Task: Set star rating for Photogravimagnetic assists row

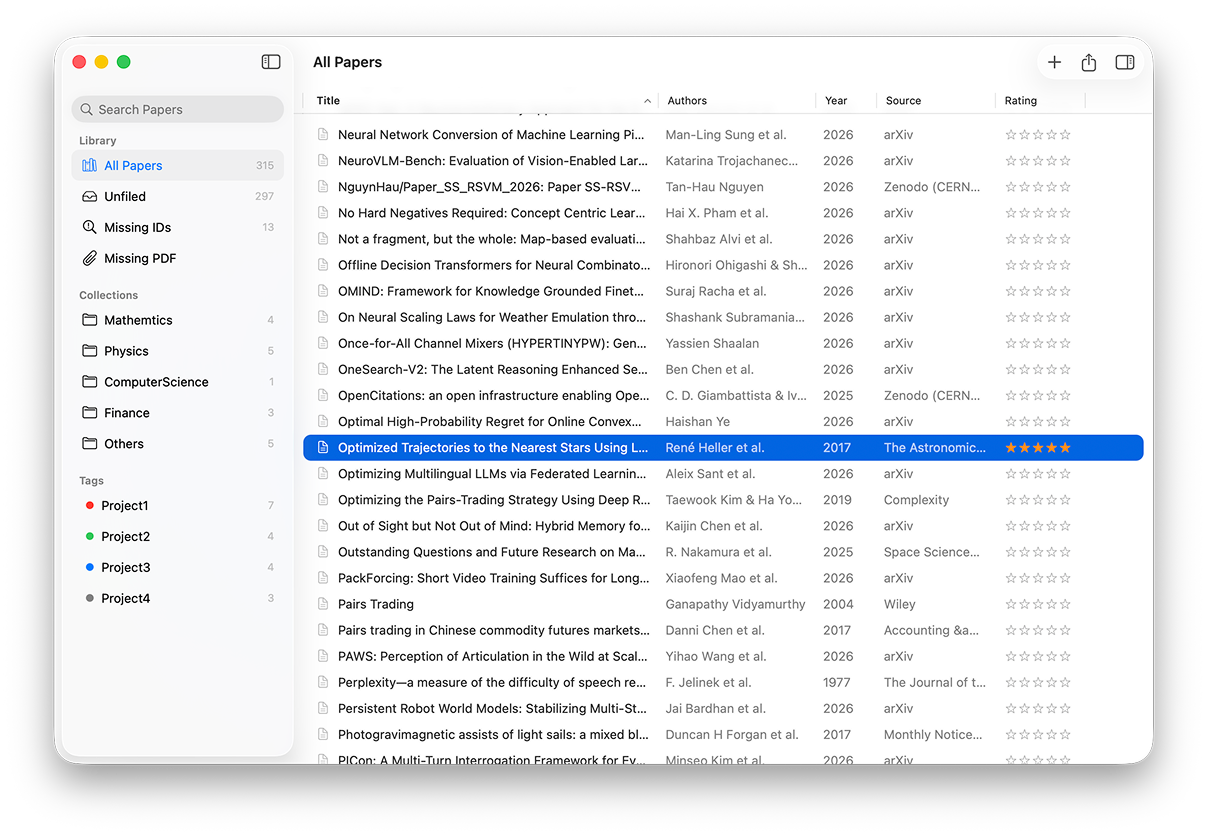Action: click(x=1038, y=735)
